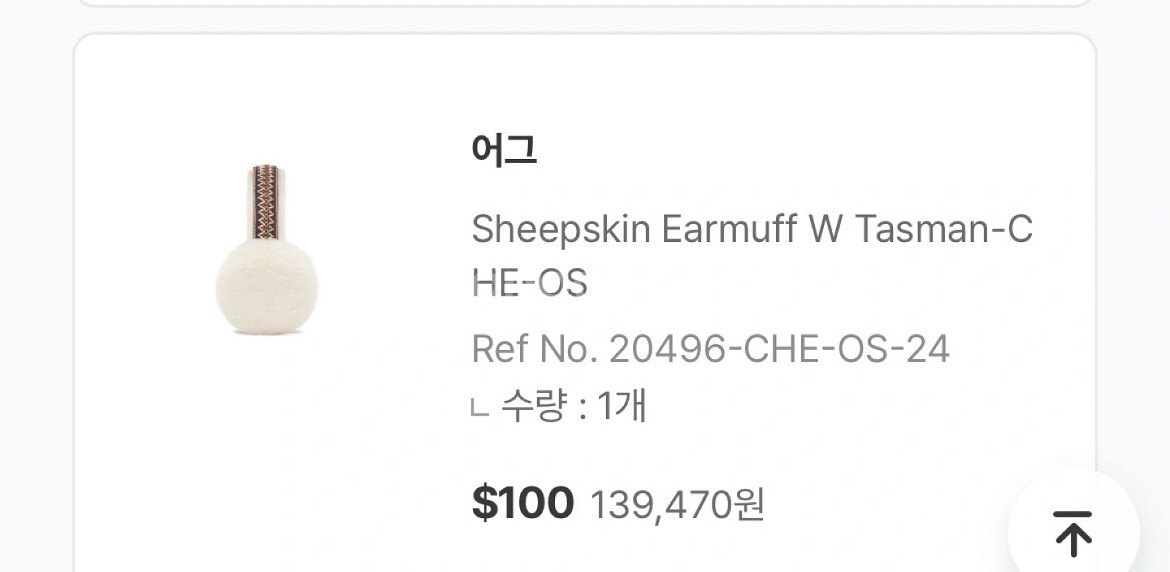
Task: Click the letter W in product title
Action: [x=825, y=230]
